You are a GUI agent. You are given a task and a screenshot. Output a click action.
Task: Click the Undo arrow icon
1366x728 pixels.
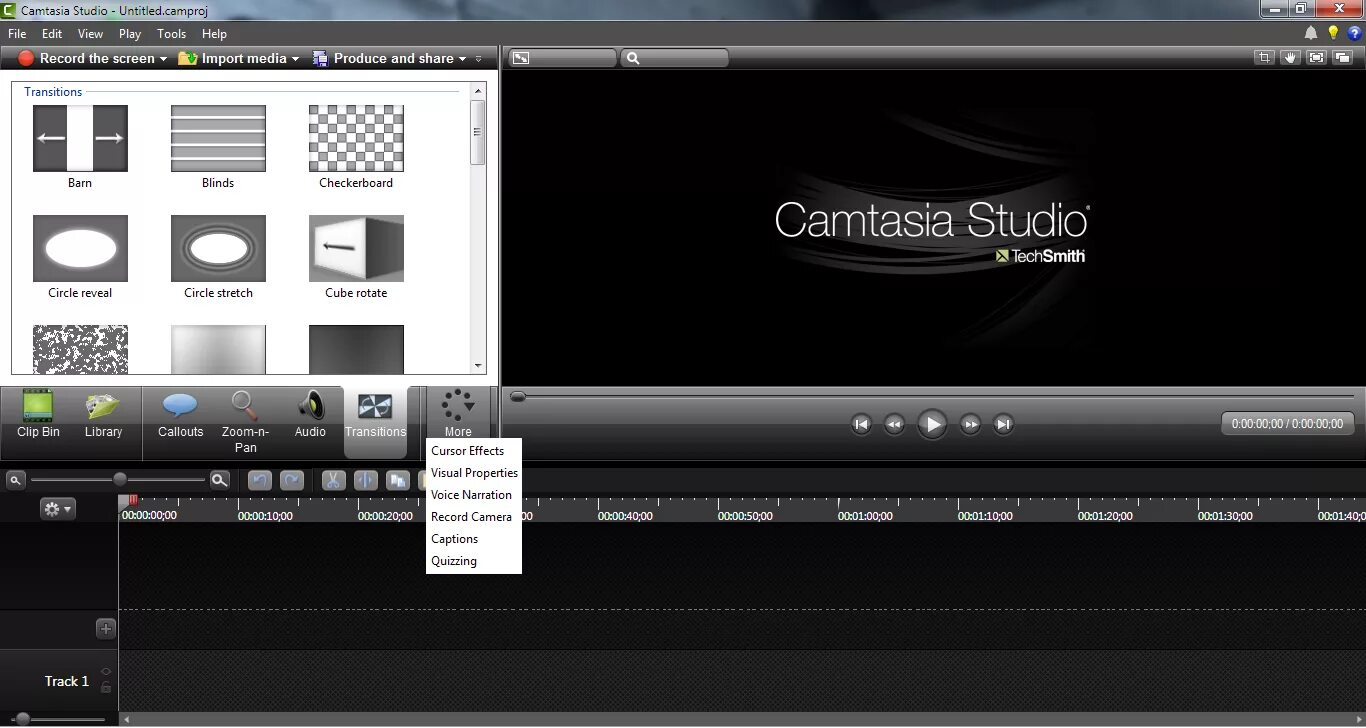(259, 481)
